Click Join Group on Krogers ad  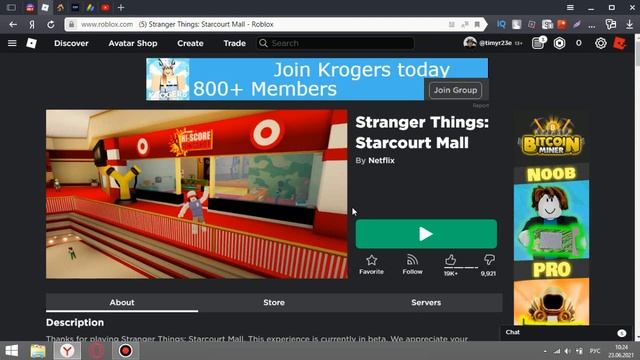pyautogui.click(x=455, y=90)
